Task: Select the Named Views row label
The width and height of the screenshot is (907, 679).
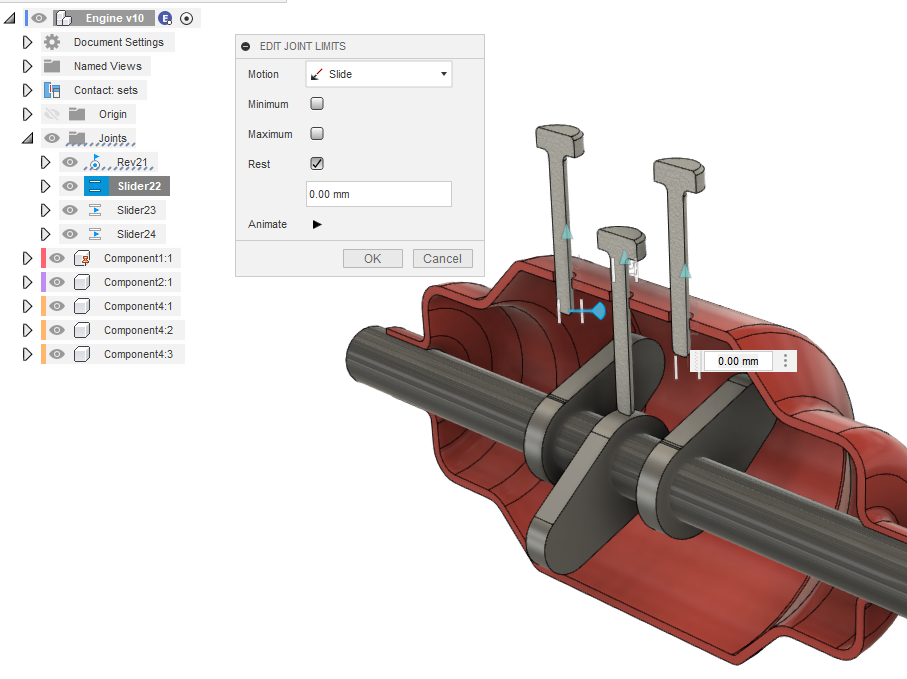Action: [x=108, y=66]
